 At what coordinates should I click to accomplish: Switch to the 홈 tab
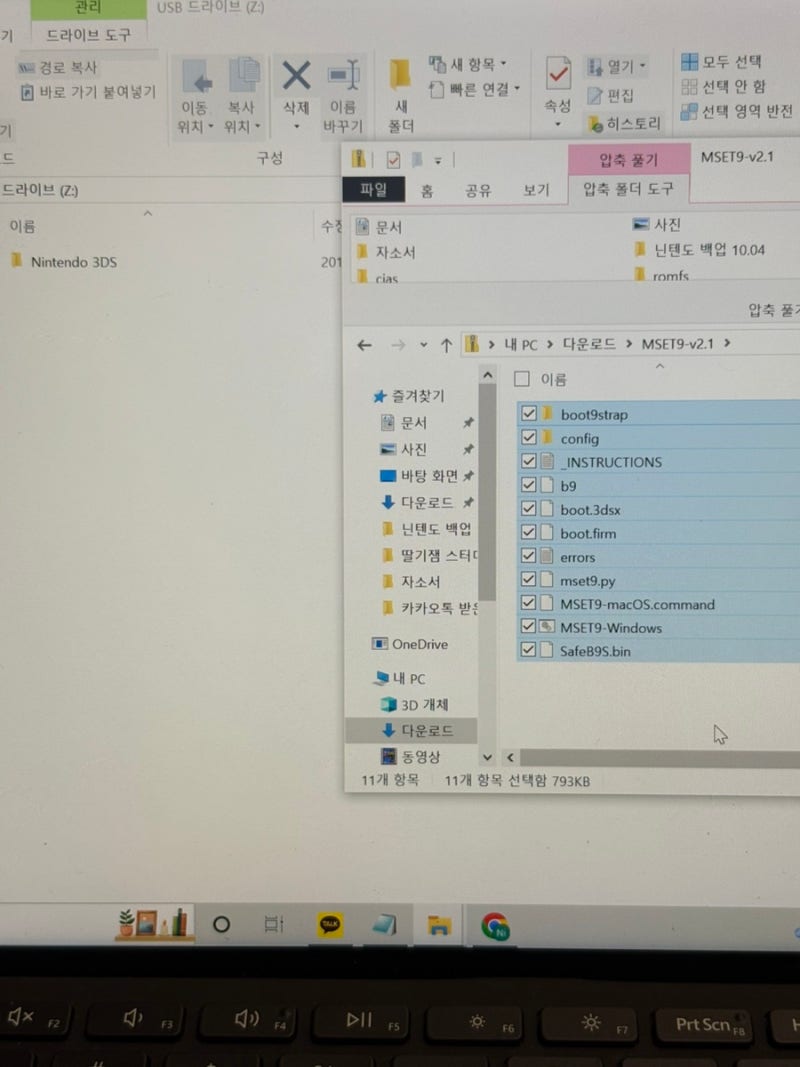click(427, 191)
